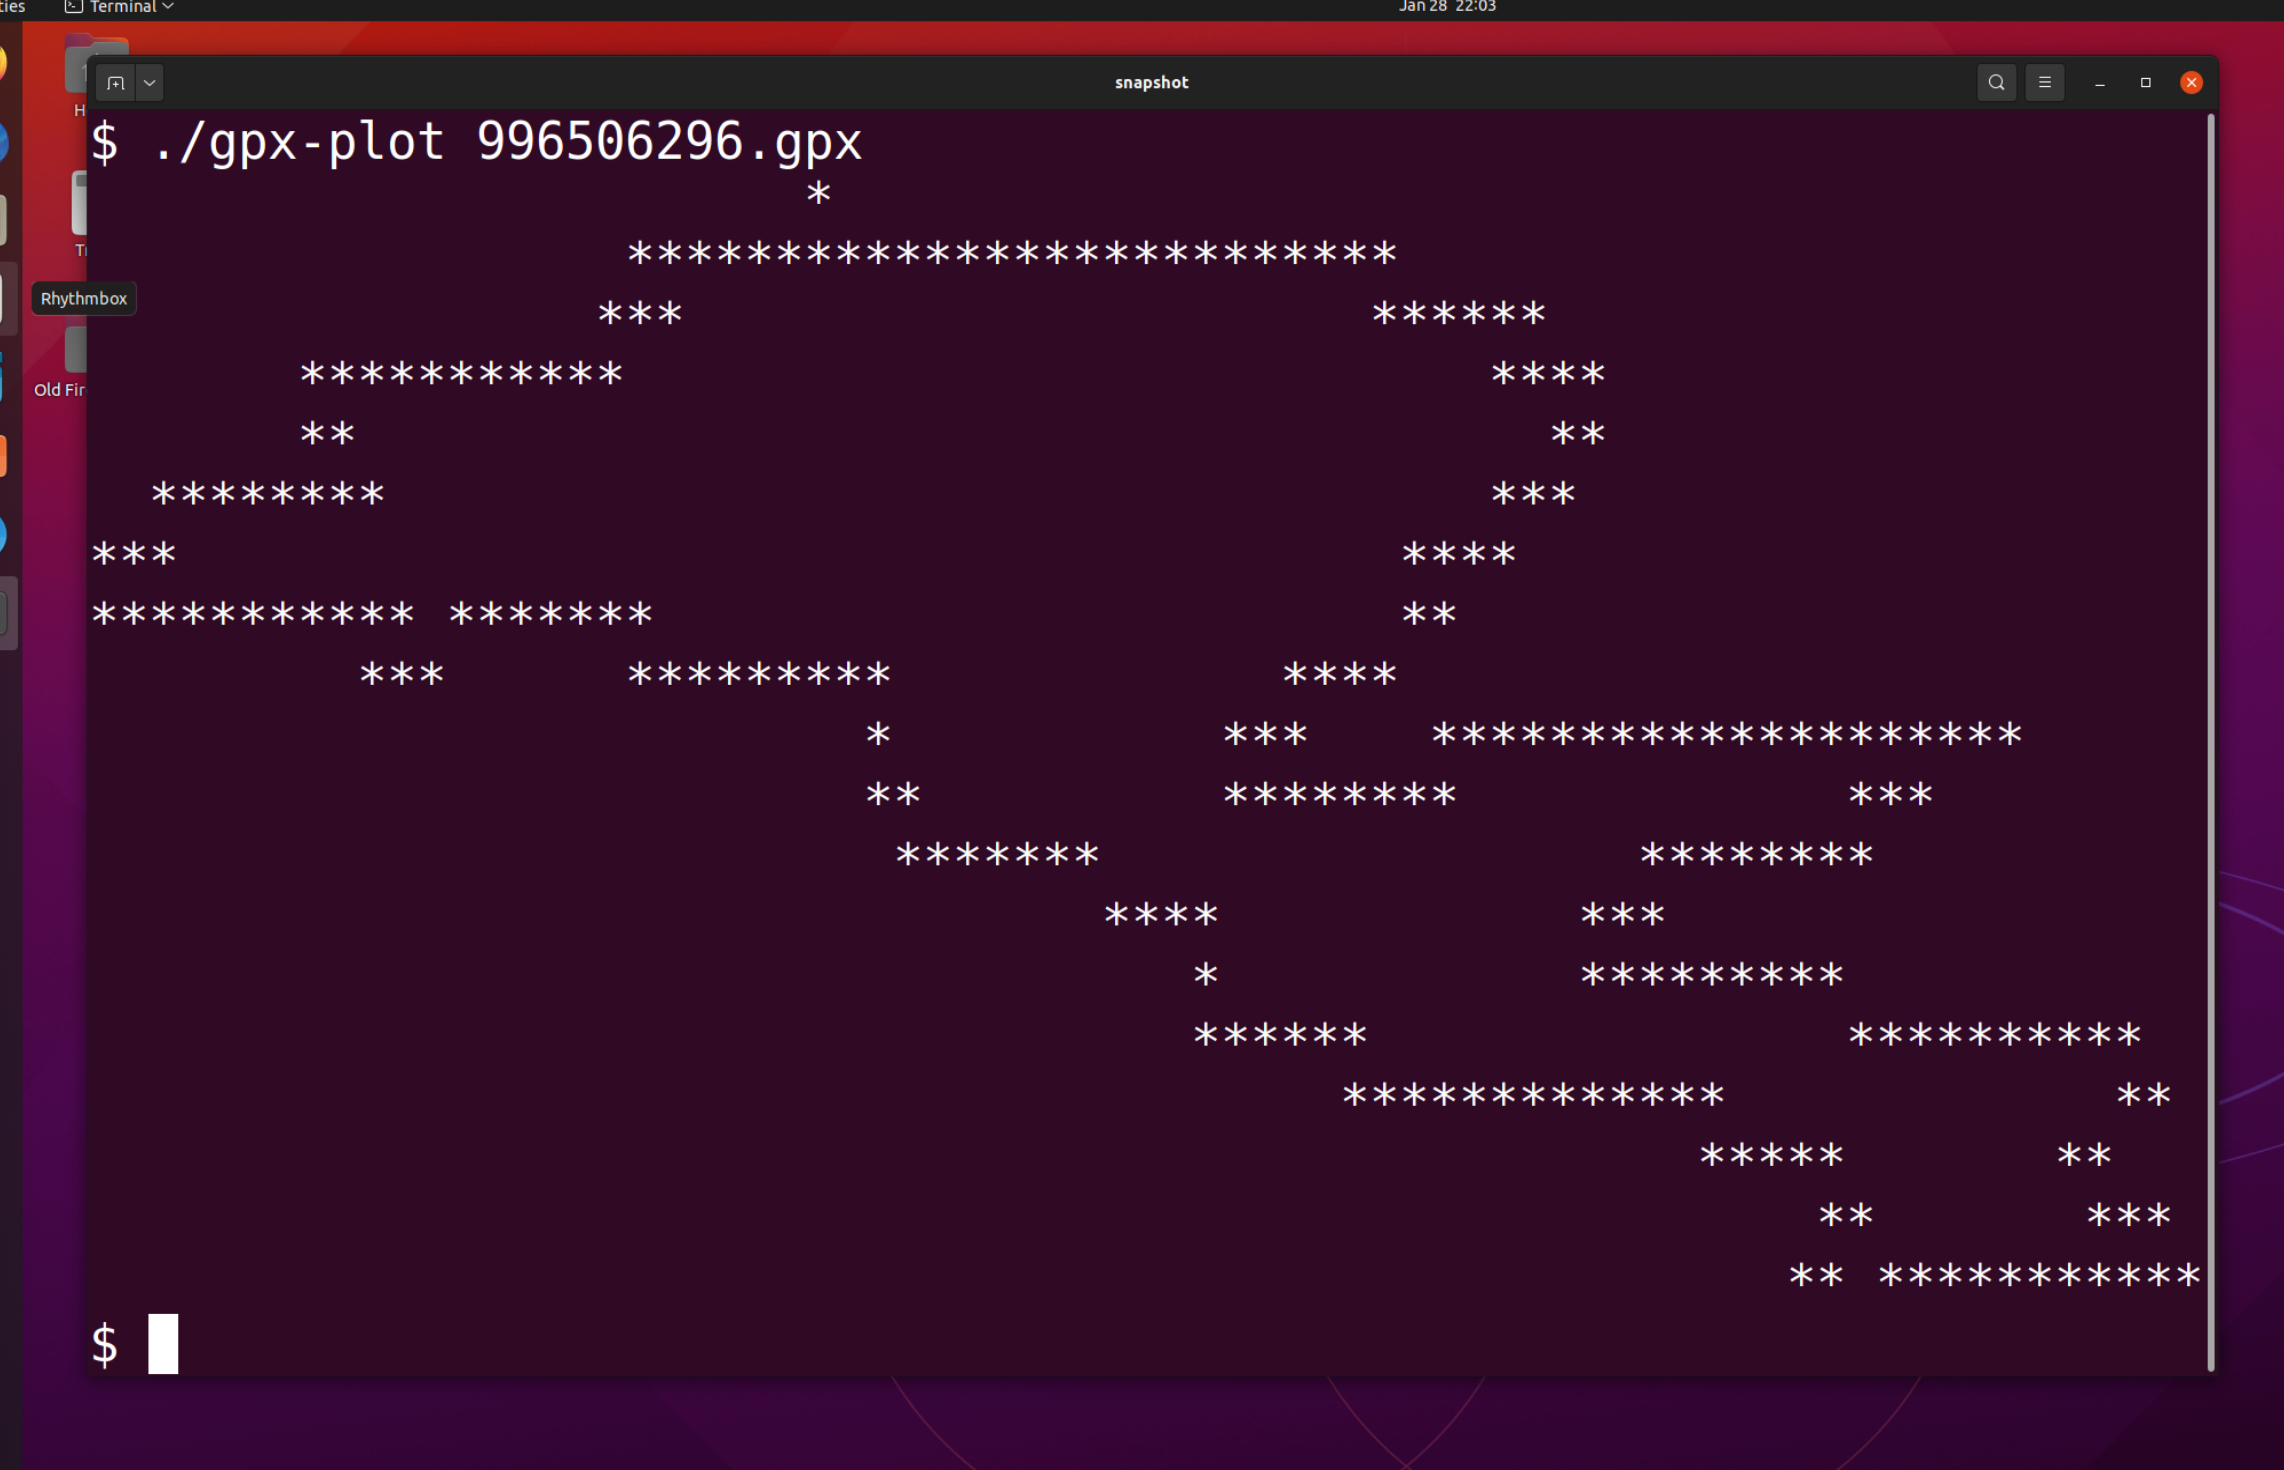Click the terminal vertical scrollbar
This screenshot has height=1470, width=2284.
[2210, 742]
